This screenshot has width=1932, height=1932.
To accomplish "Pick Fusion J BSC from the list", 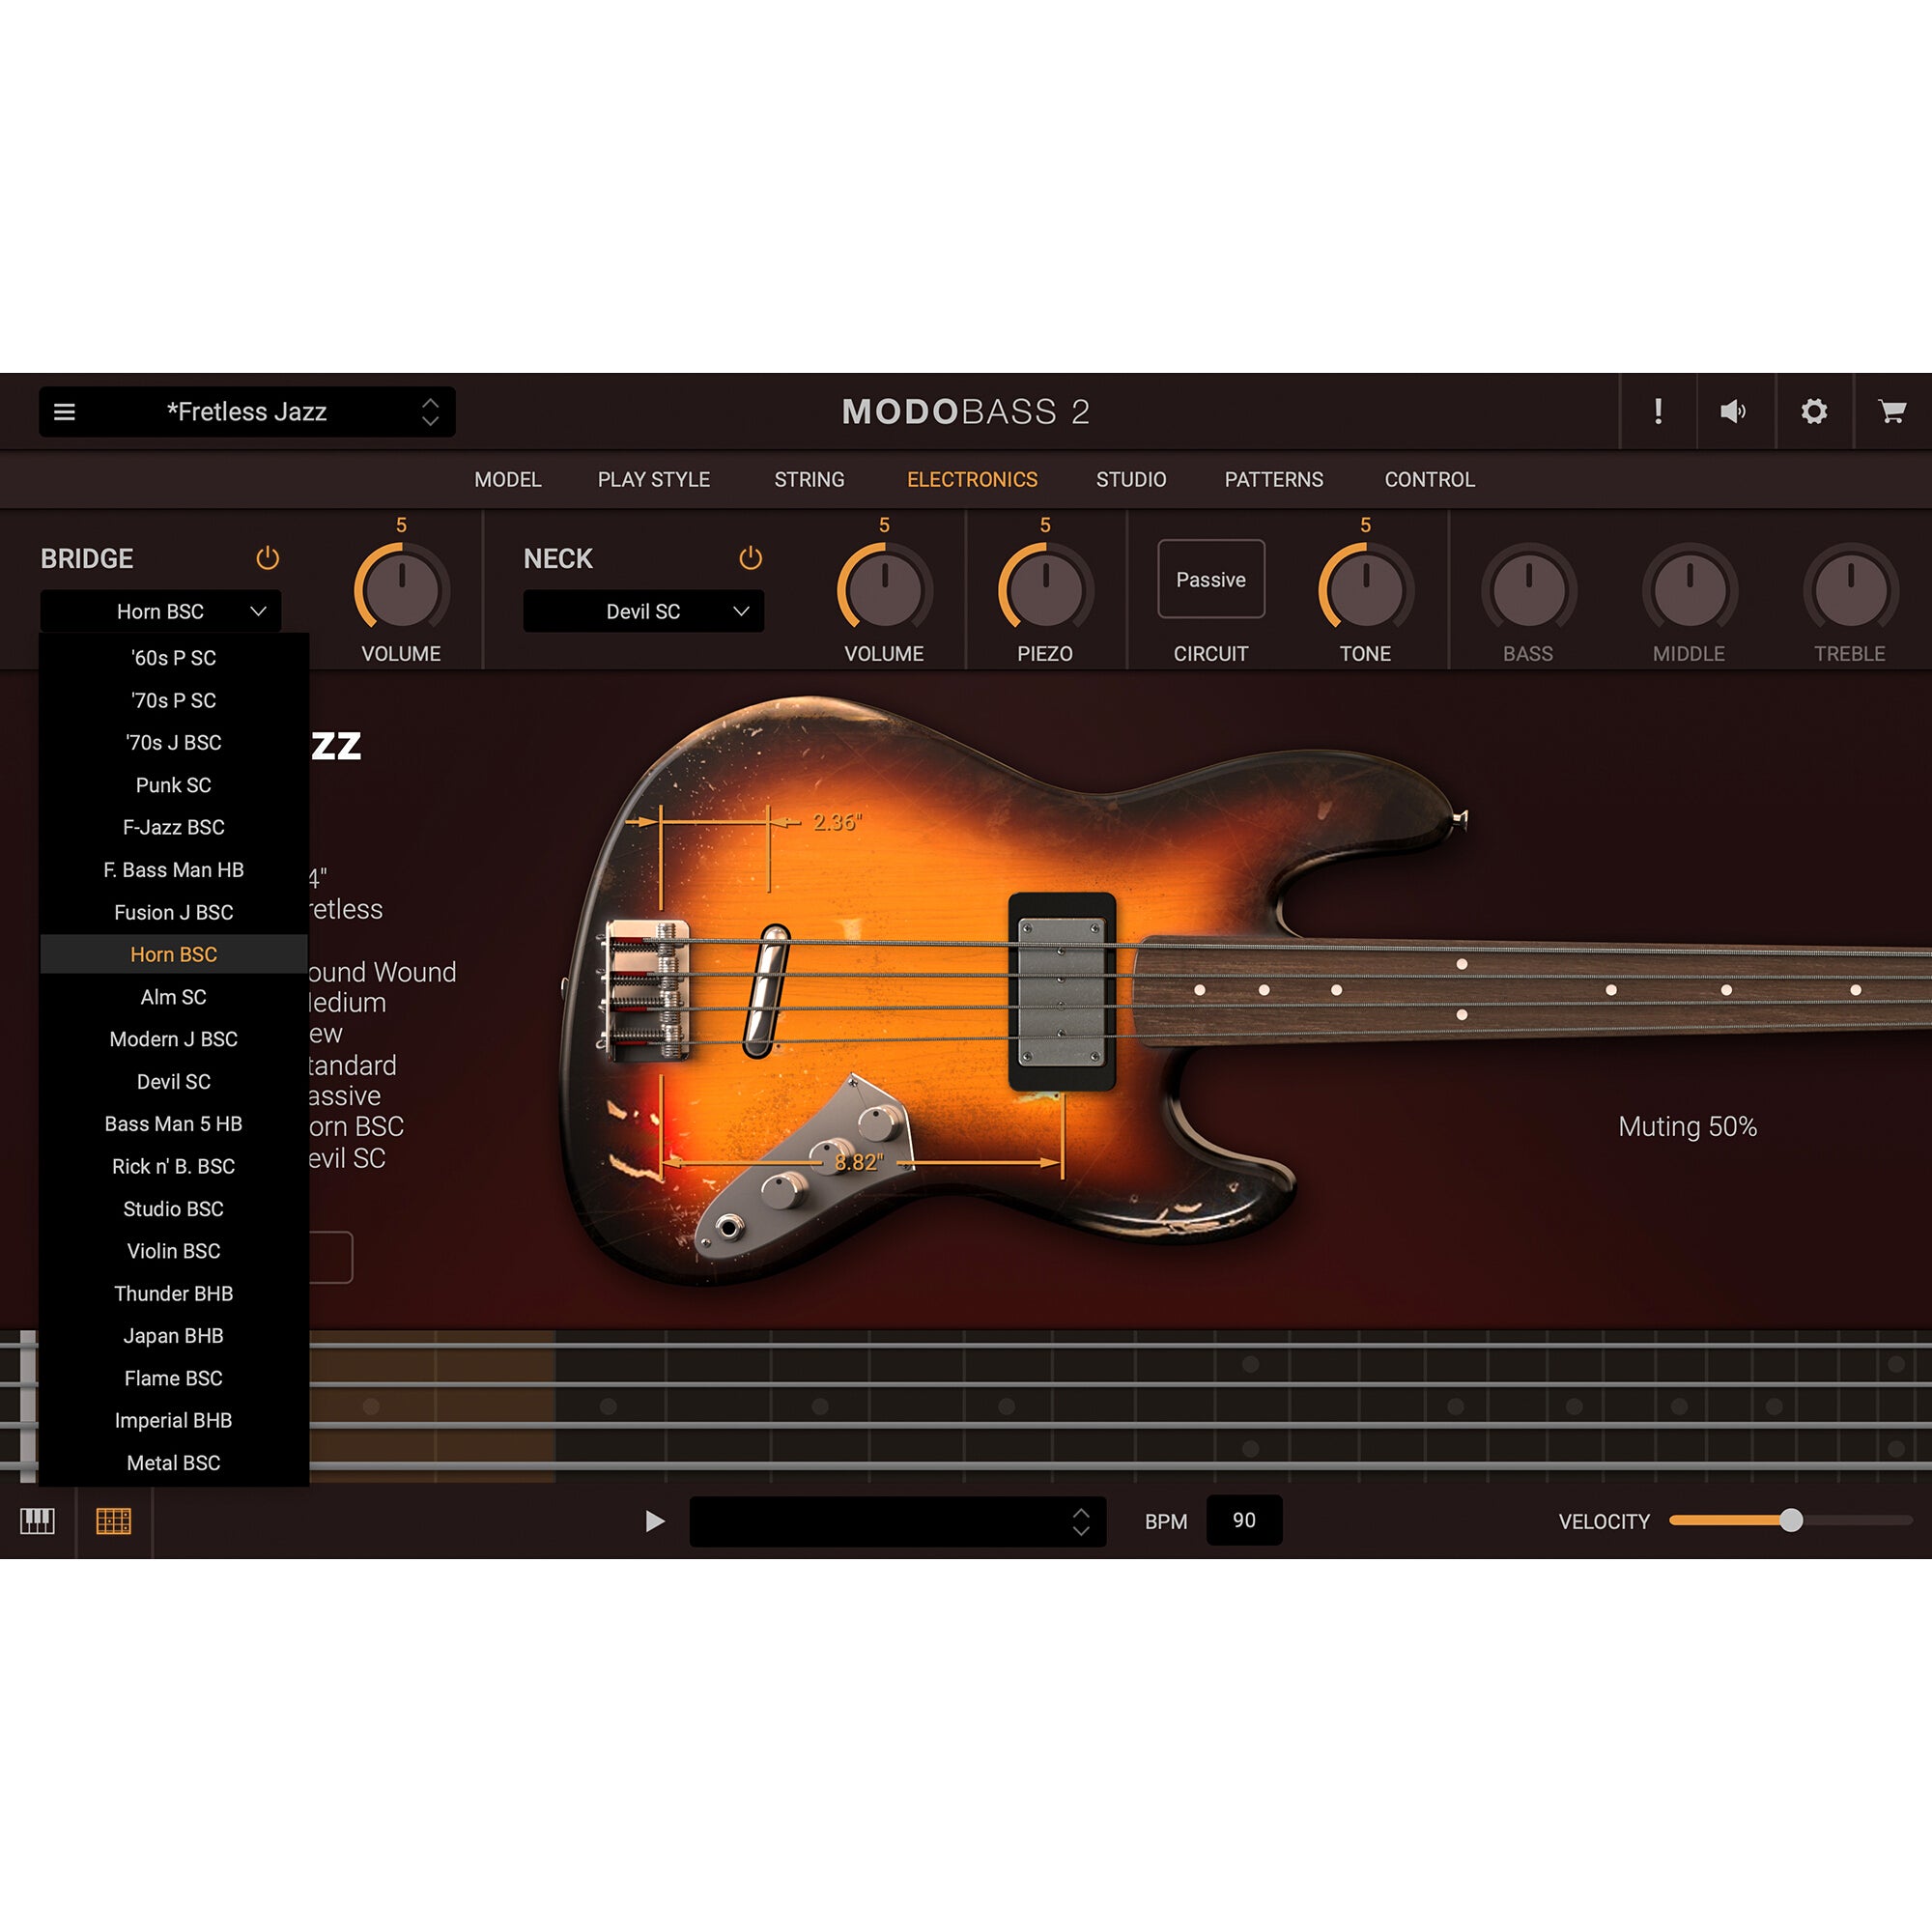I will click(x=174, y=912).
